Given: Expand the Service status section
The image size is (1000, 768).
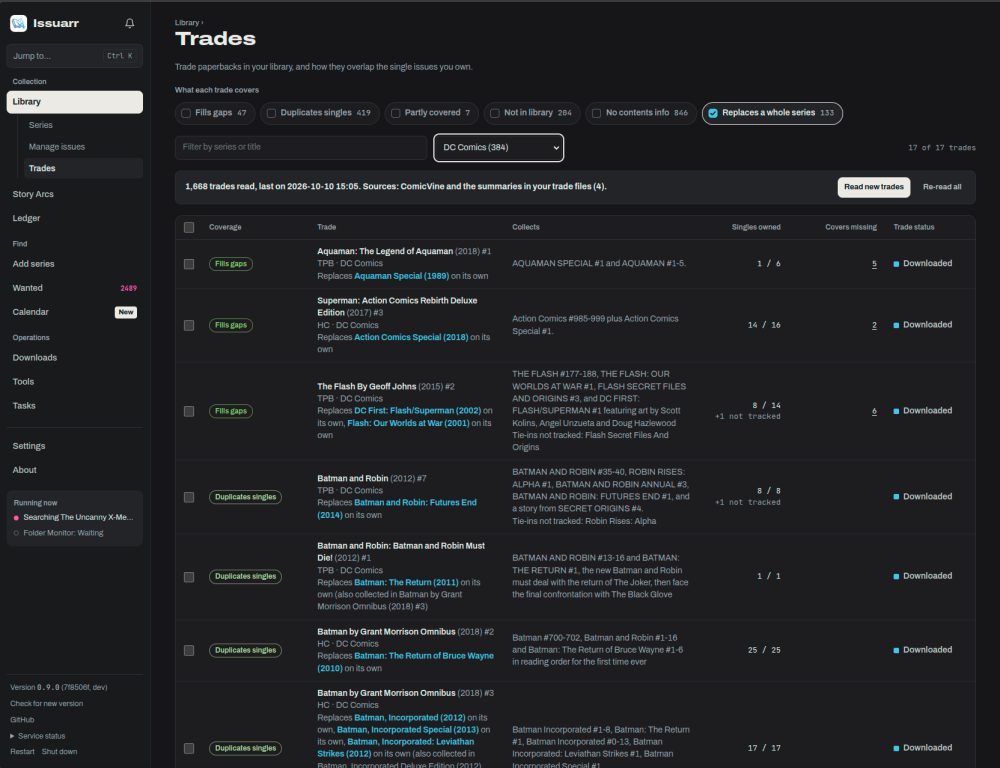Looking at the screenshot, I should coord(38,736).
